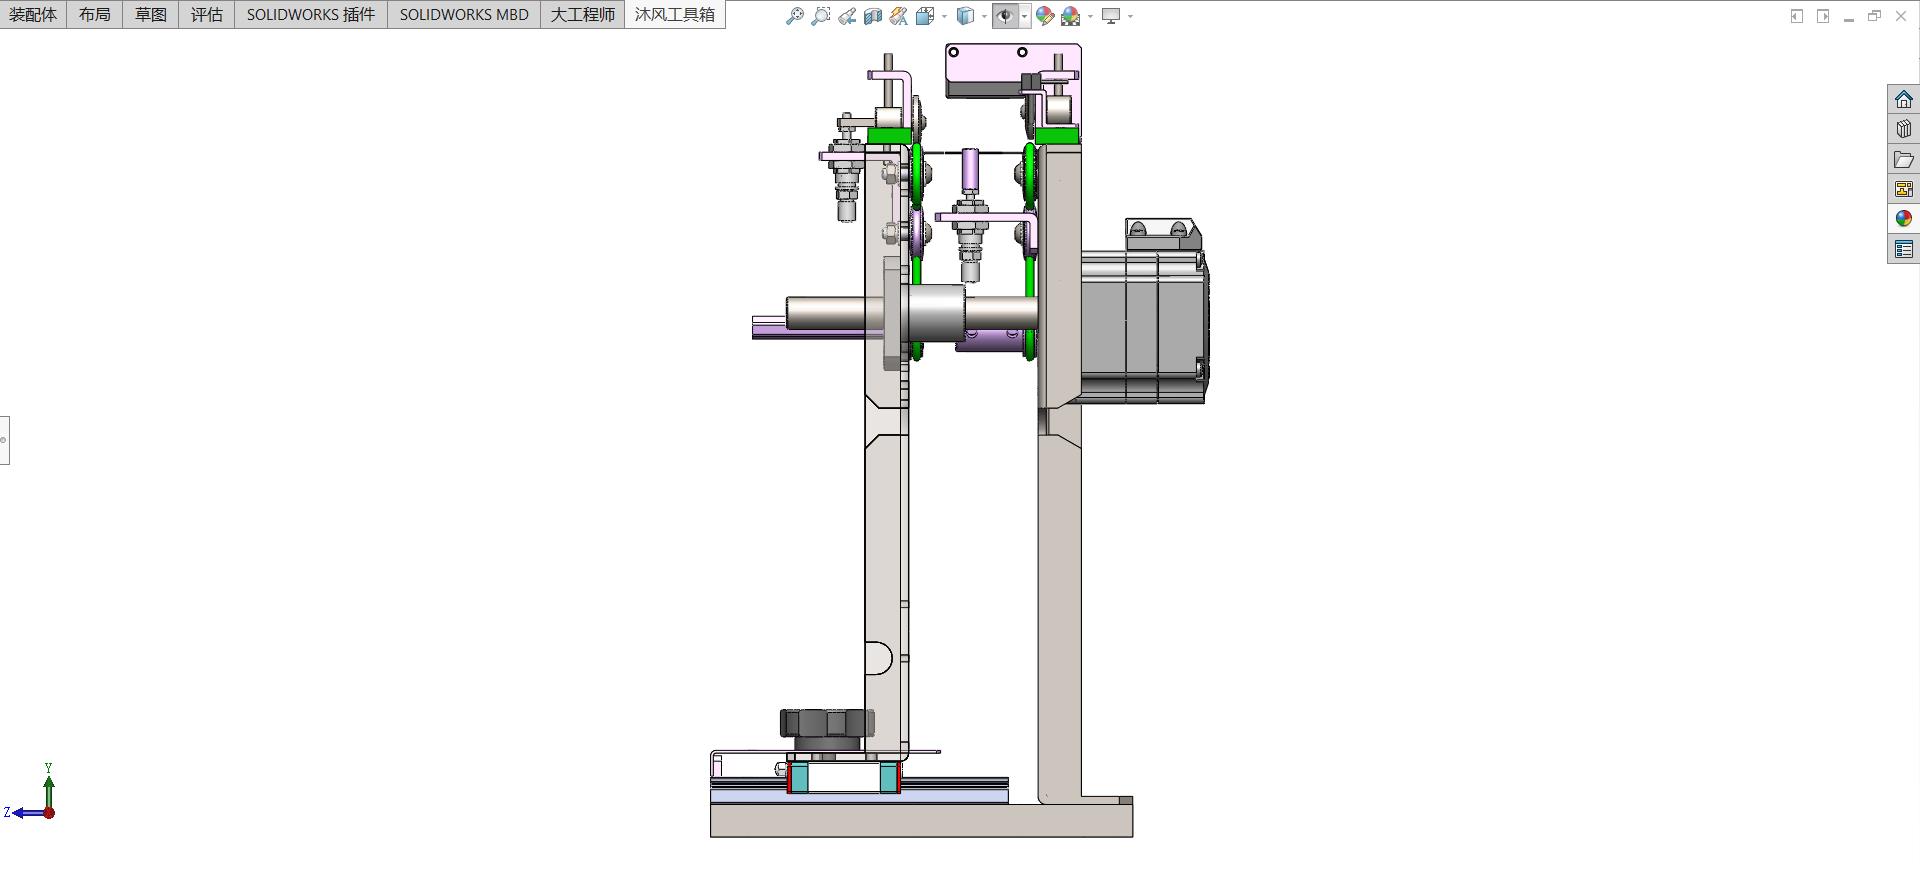Image resolution: width=1920 pixels, height=881 pixels.
Task: Open the Design Library task pane
Action: click(1904, 129)
